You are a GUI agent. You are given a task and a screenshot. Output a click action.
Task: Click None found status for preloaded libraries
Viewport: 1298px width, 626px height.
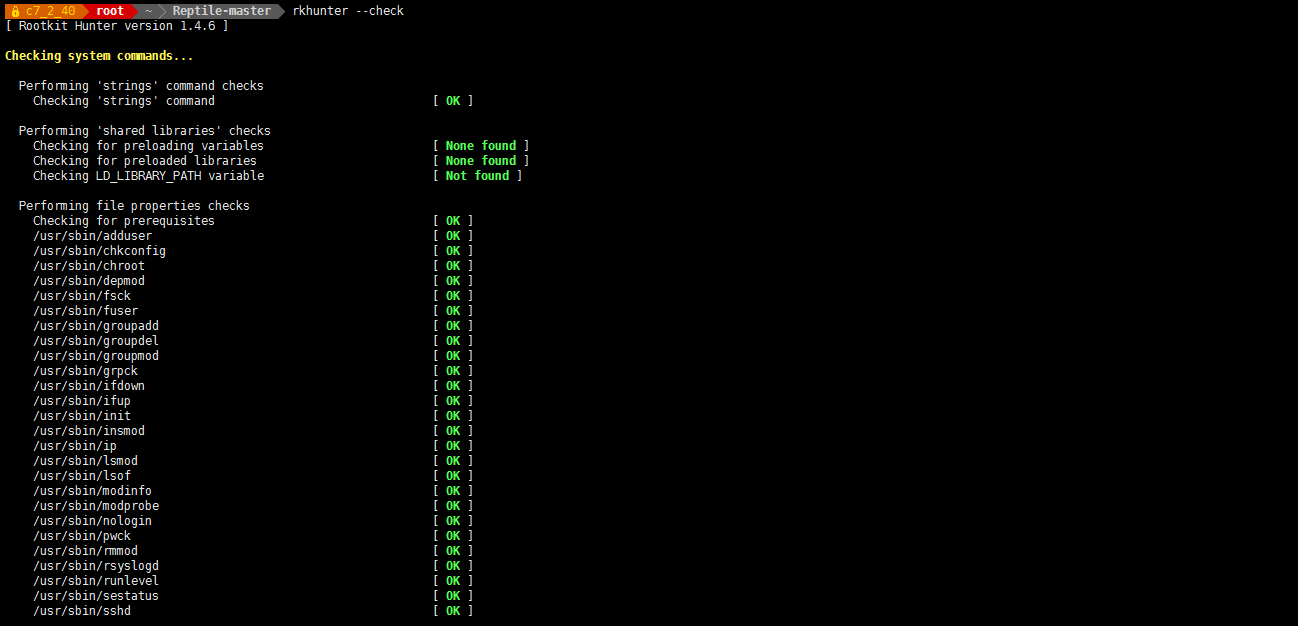[x=481, y=161]
